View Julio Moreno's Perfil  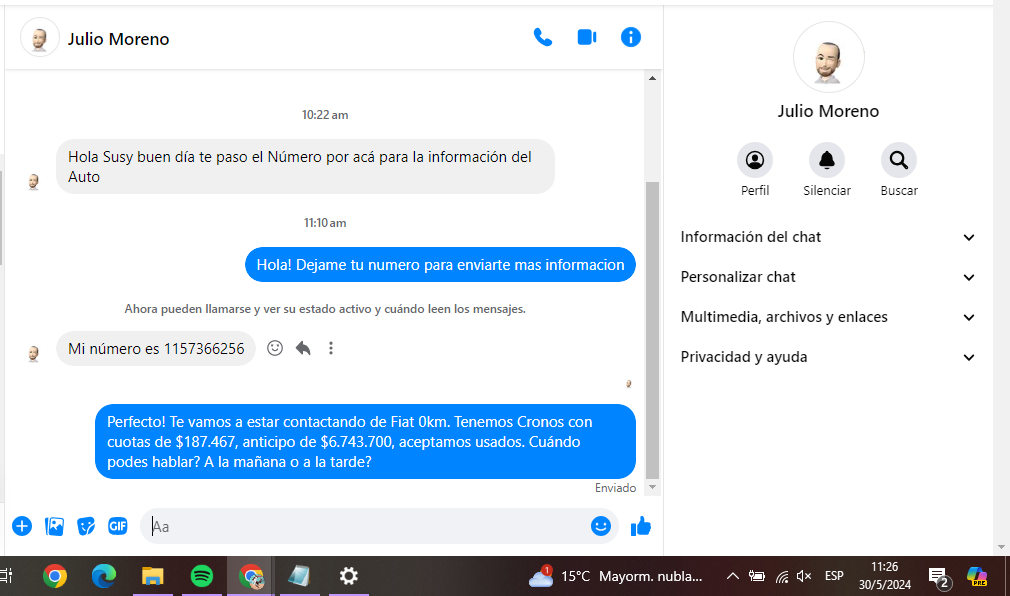click(755, 160)
